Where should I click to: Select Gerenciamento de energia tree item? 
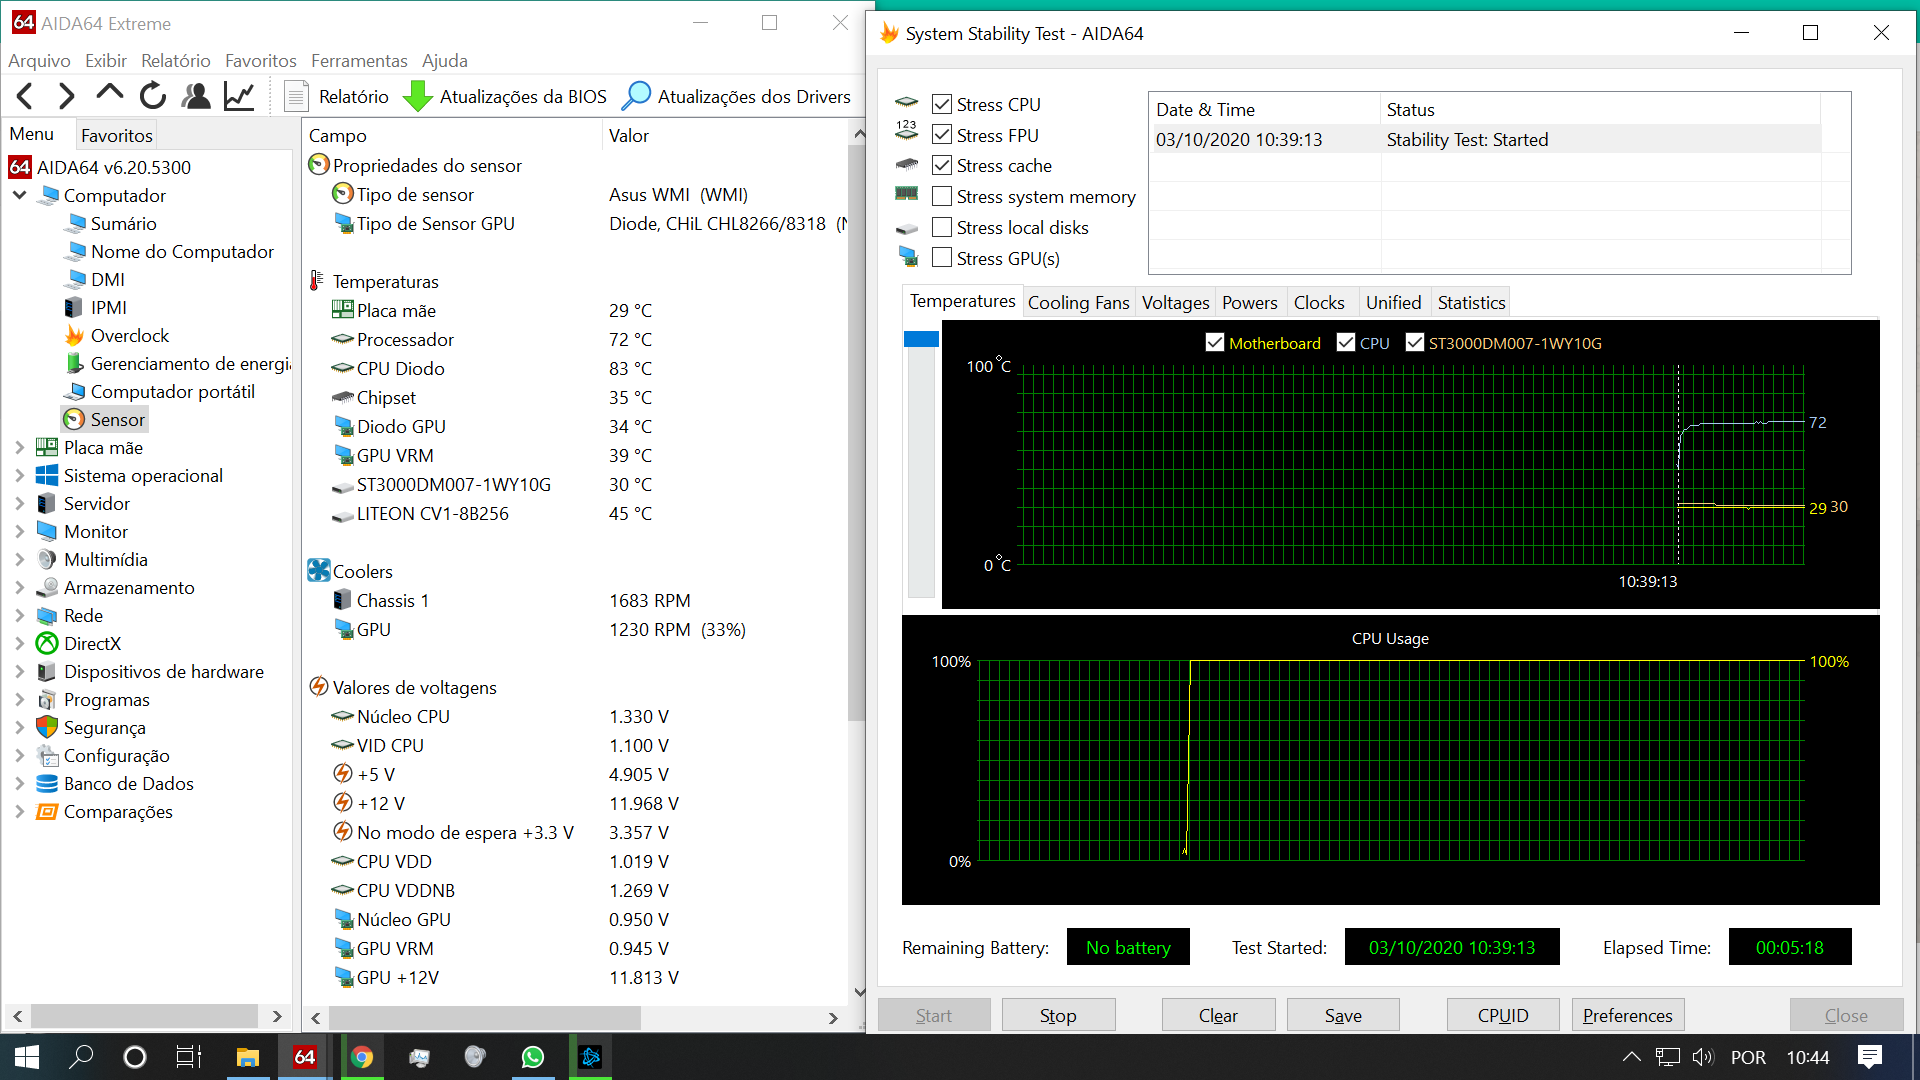click(178, 364)
